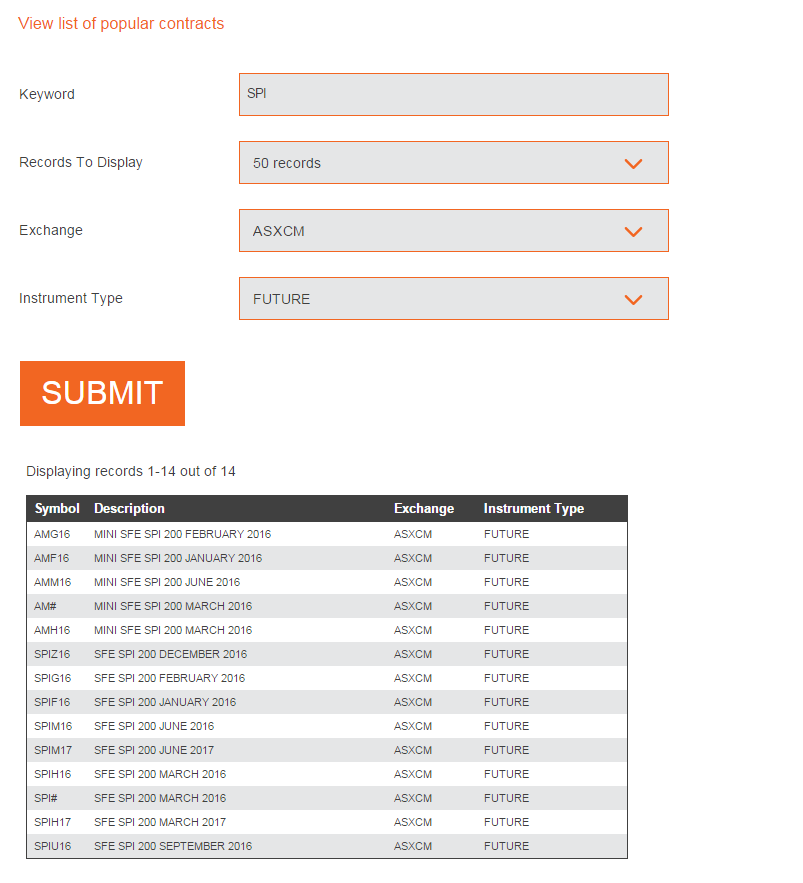
Task: Expand the Exchange dropdown chevron
Action: 633,231
